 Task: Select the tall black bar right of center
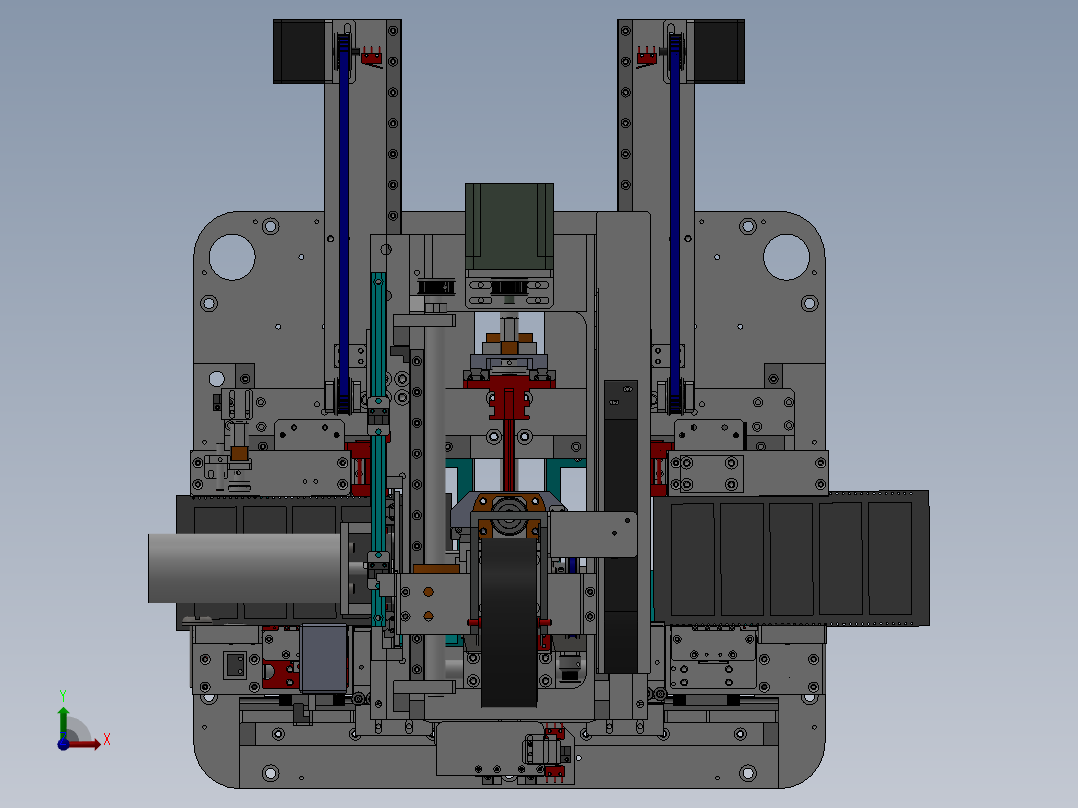click(621, 526)
